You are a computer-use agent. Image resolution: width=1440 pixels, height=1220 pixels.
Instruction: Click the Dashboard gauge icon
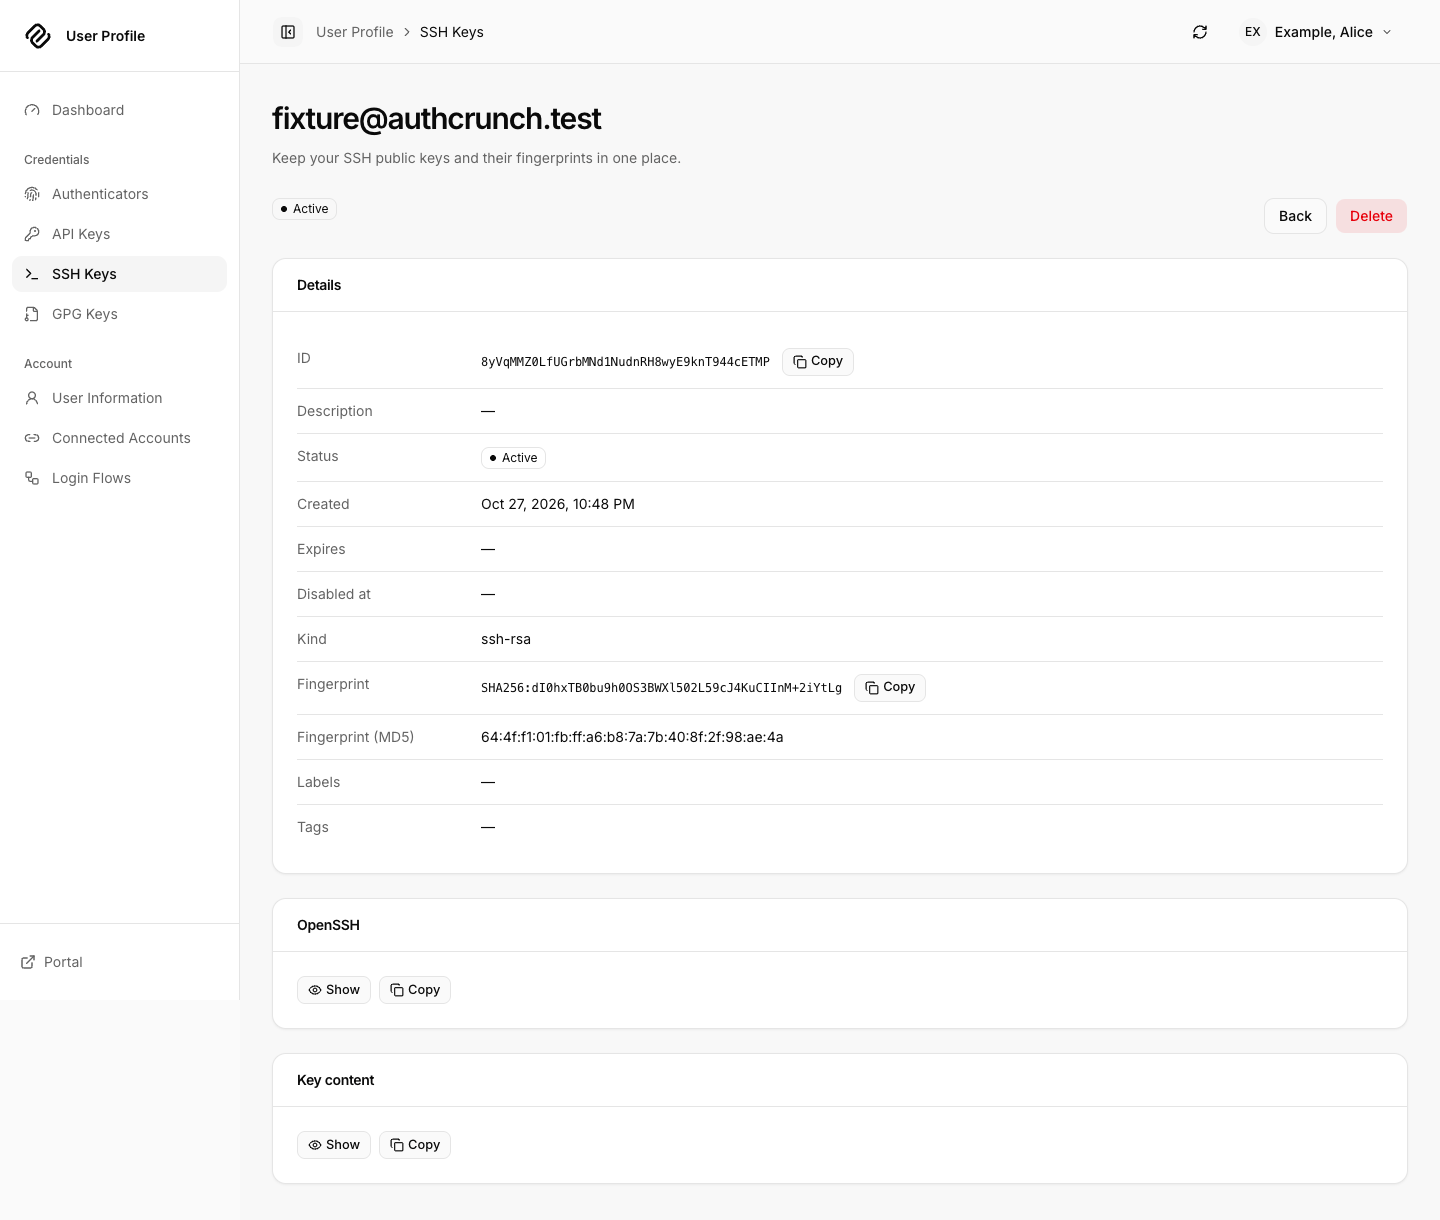tap(32, 110)
